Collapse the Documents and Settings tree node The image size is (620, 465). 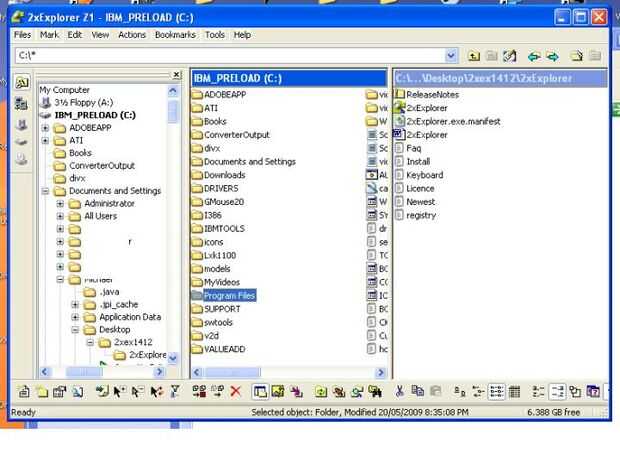tap(45, 191)
